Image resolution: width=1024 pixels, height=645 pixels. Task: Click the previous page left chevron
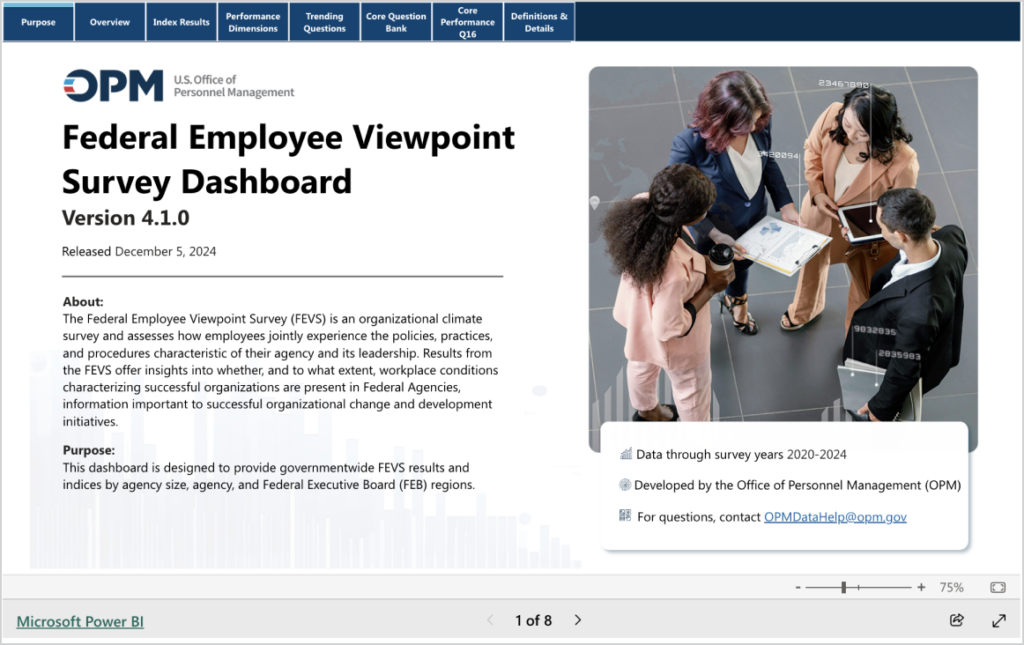(490, 620)
